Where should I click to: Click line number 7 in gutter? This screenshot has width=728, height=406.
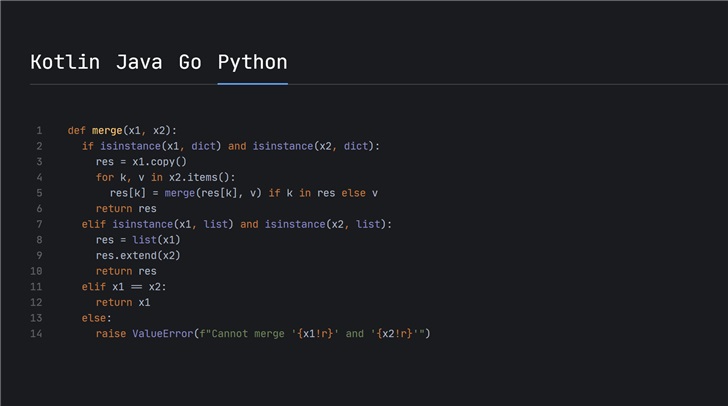pos(39,224)
